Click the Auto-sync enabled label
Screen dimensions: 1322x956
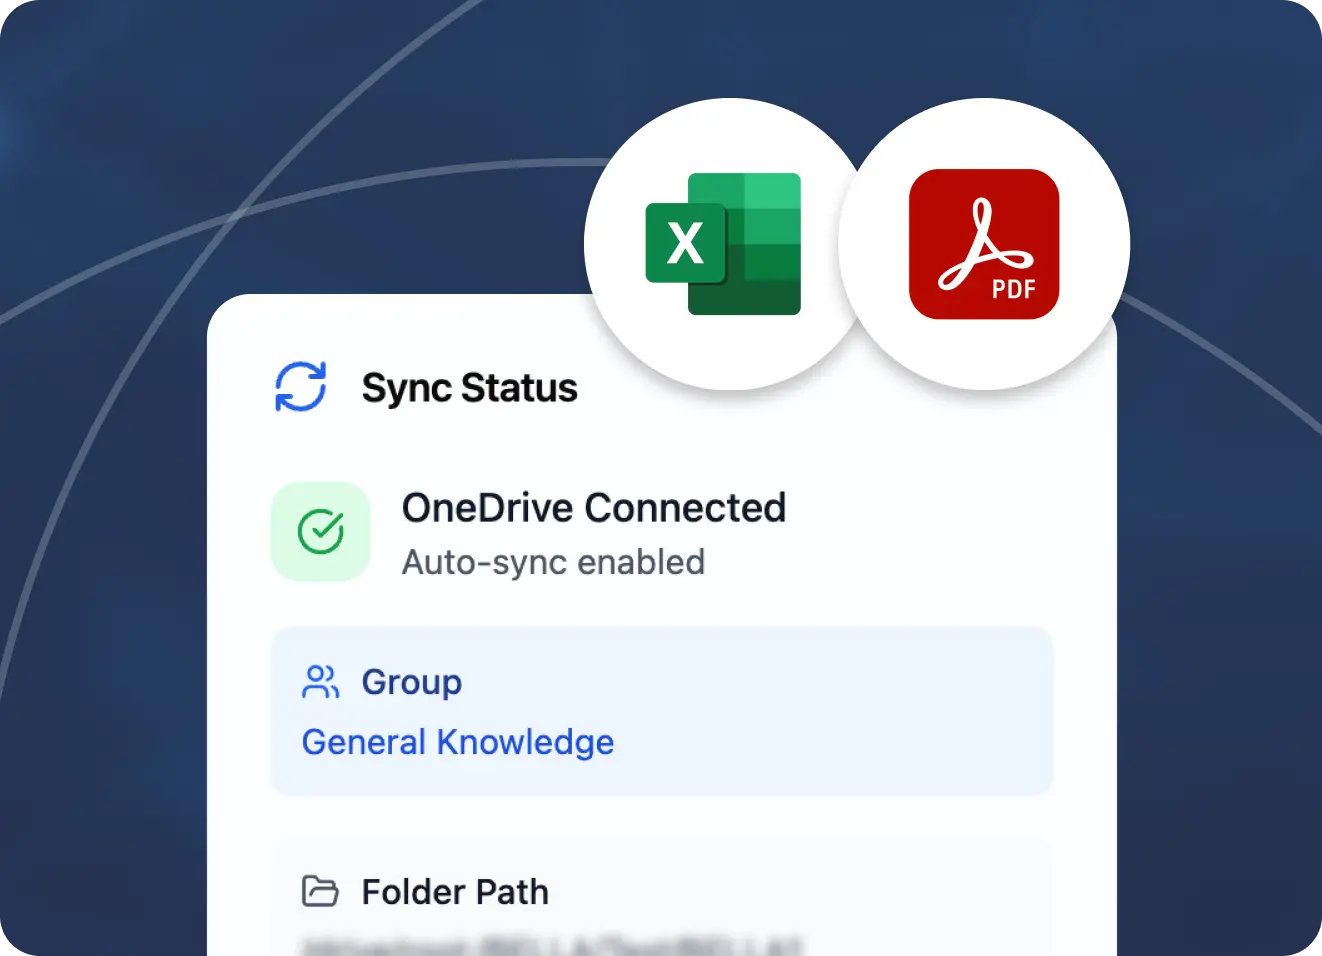coord(553,562)
